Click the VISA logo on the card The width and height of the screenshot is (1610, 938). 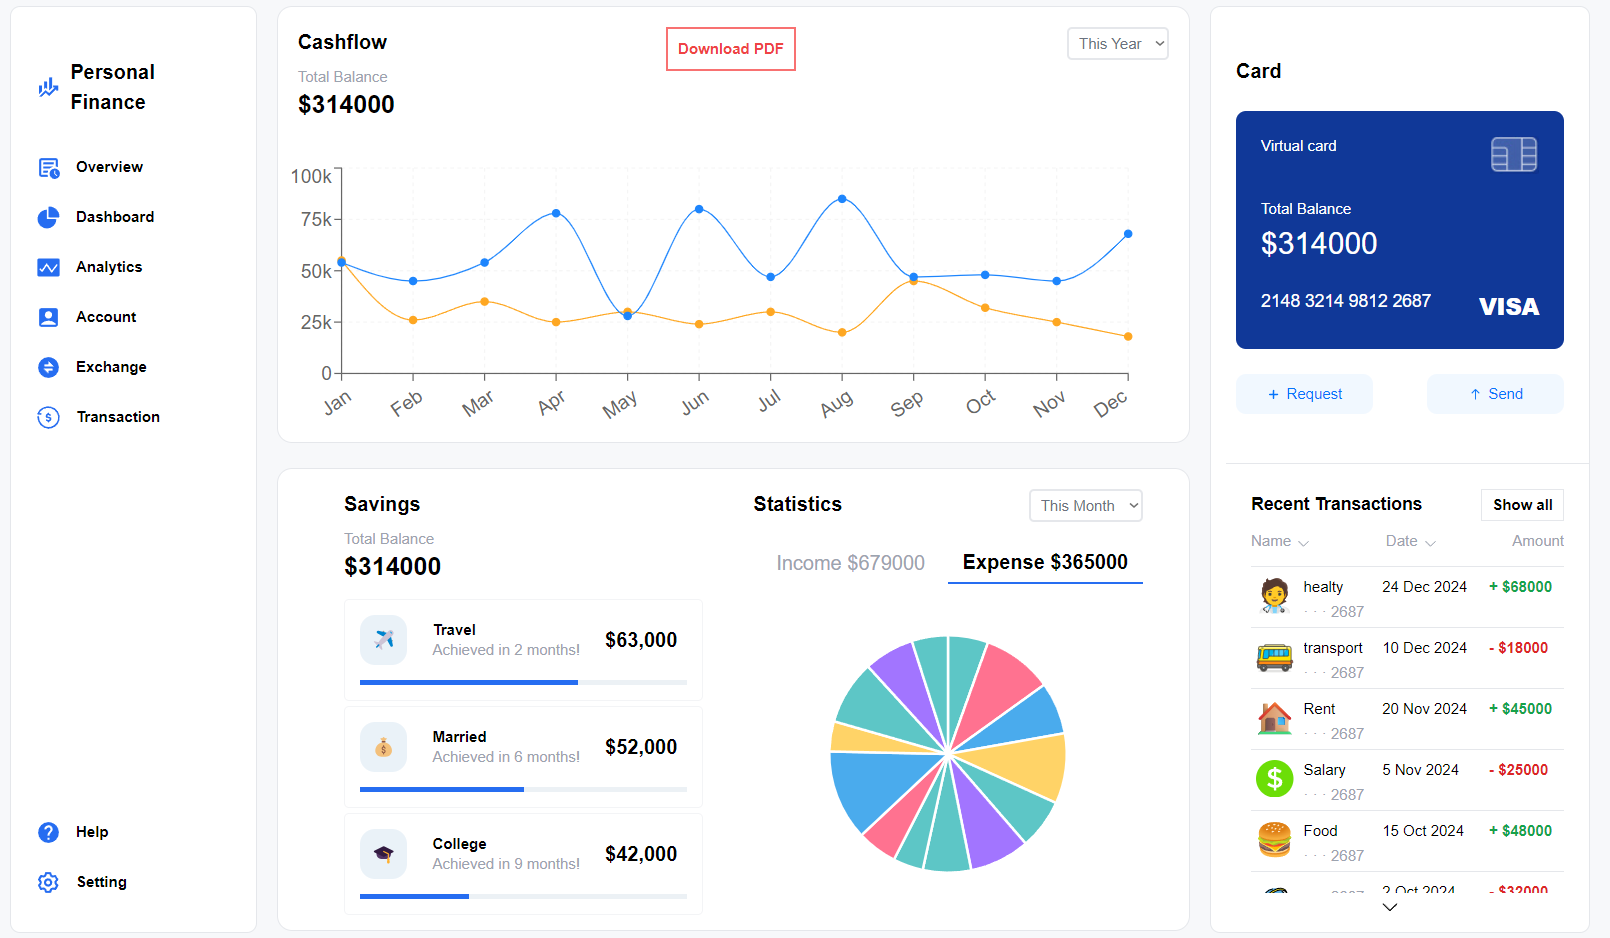click(1509, 307)
